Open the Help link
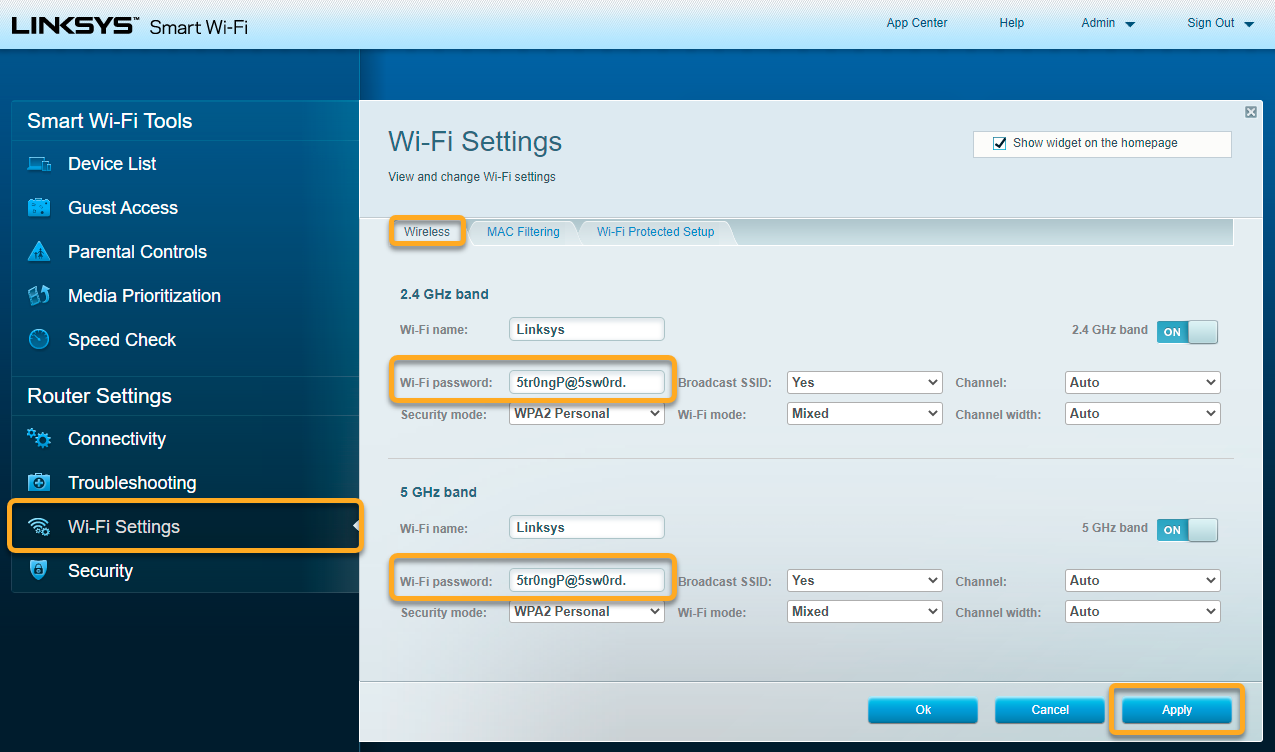1275x752 pixels. [1012, 23]
